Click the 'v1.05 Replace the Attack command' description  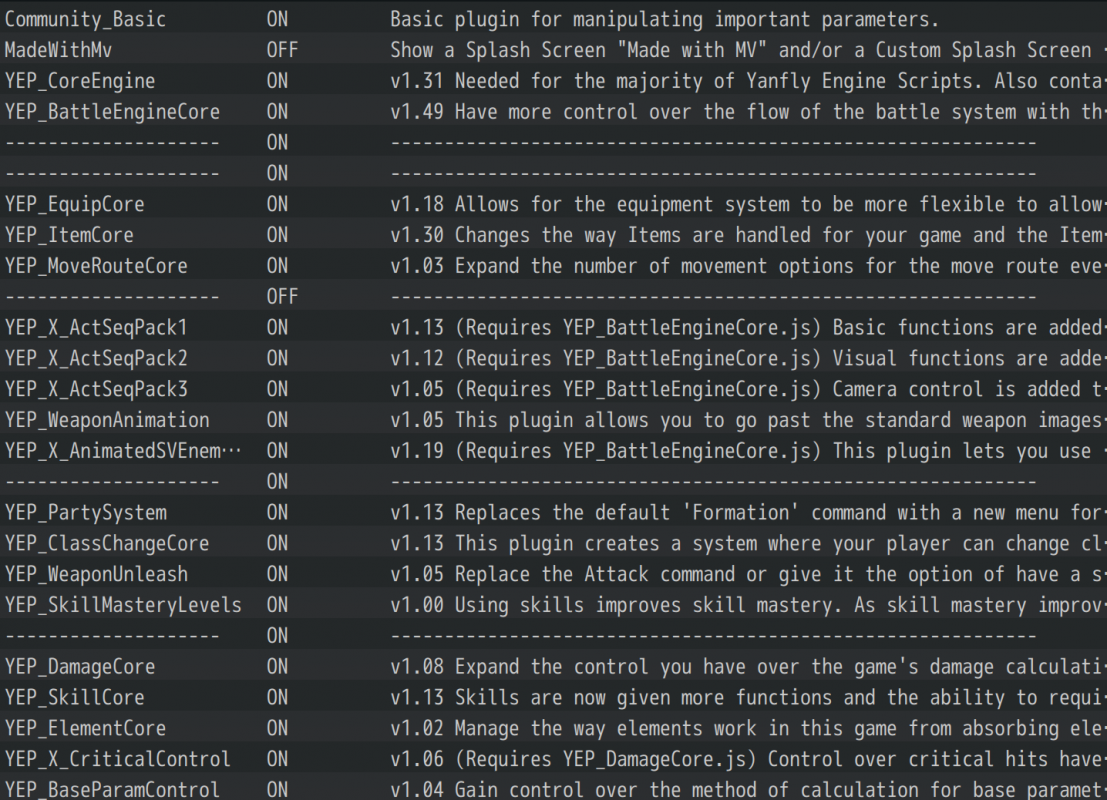coord(747,574)
